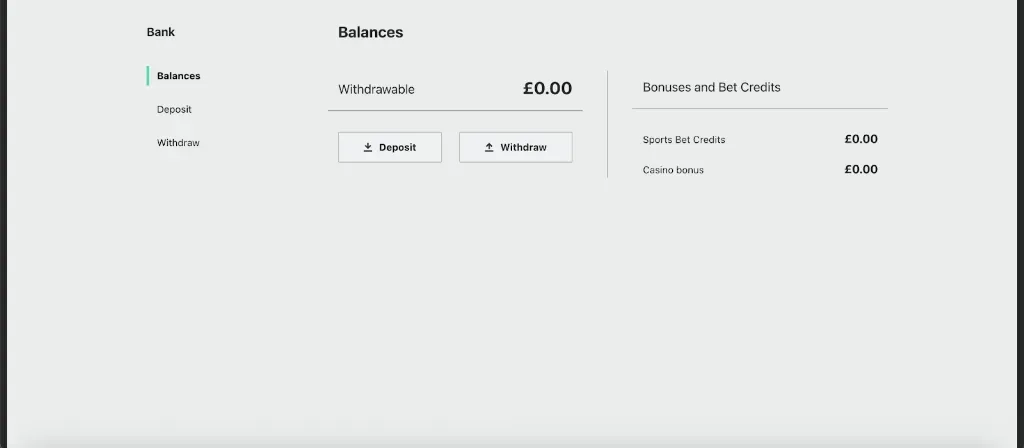
Task: Click the Sports Bet Credits label
Action: click(x=684, y=140)
